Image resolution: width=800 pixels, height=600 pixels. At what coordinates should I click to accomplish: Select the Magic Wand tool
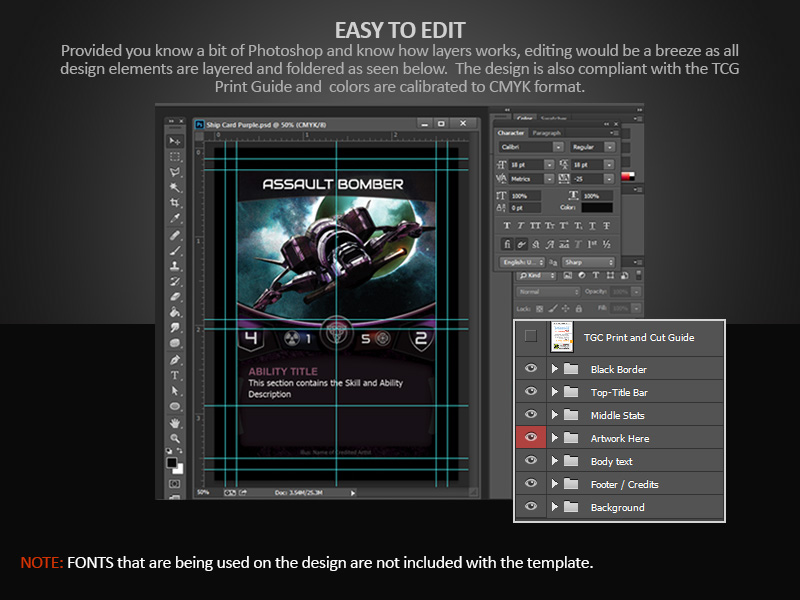175,187
